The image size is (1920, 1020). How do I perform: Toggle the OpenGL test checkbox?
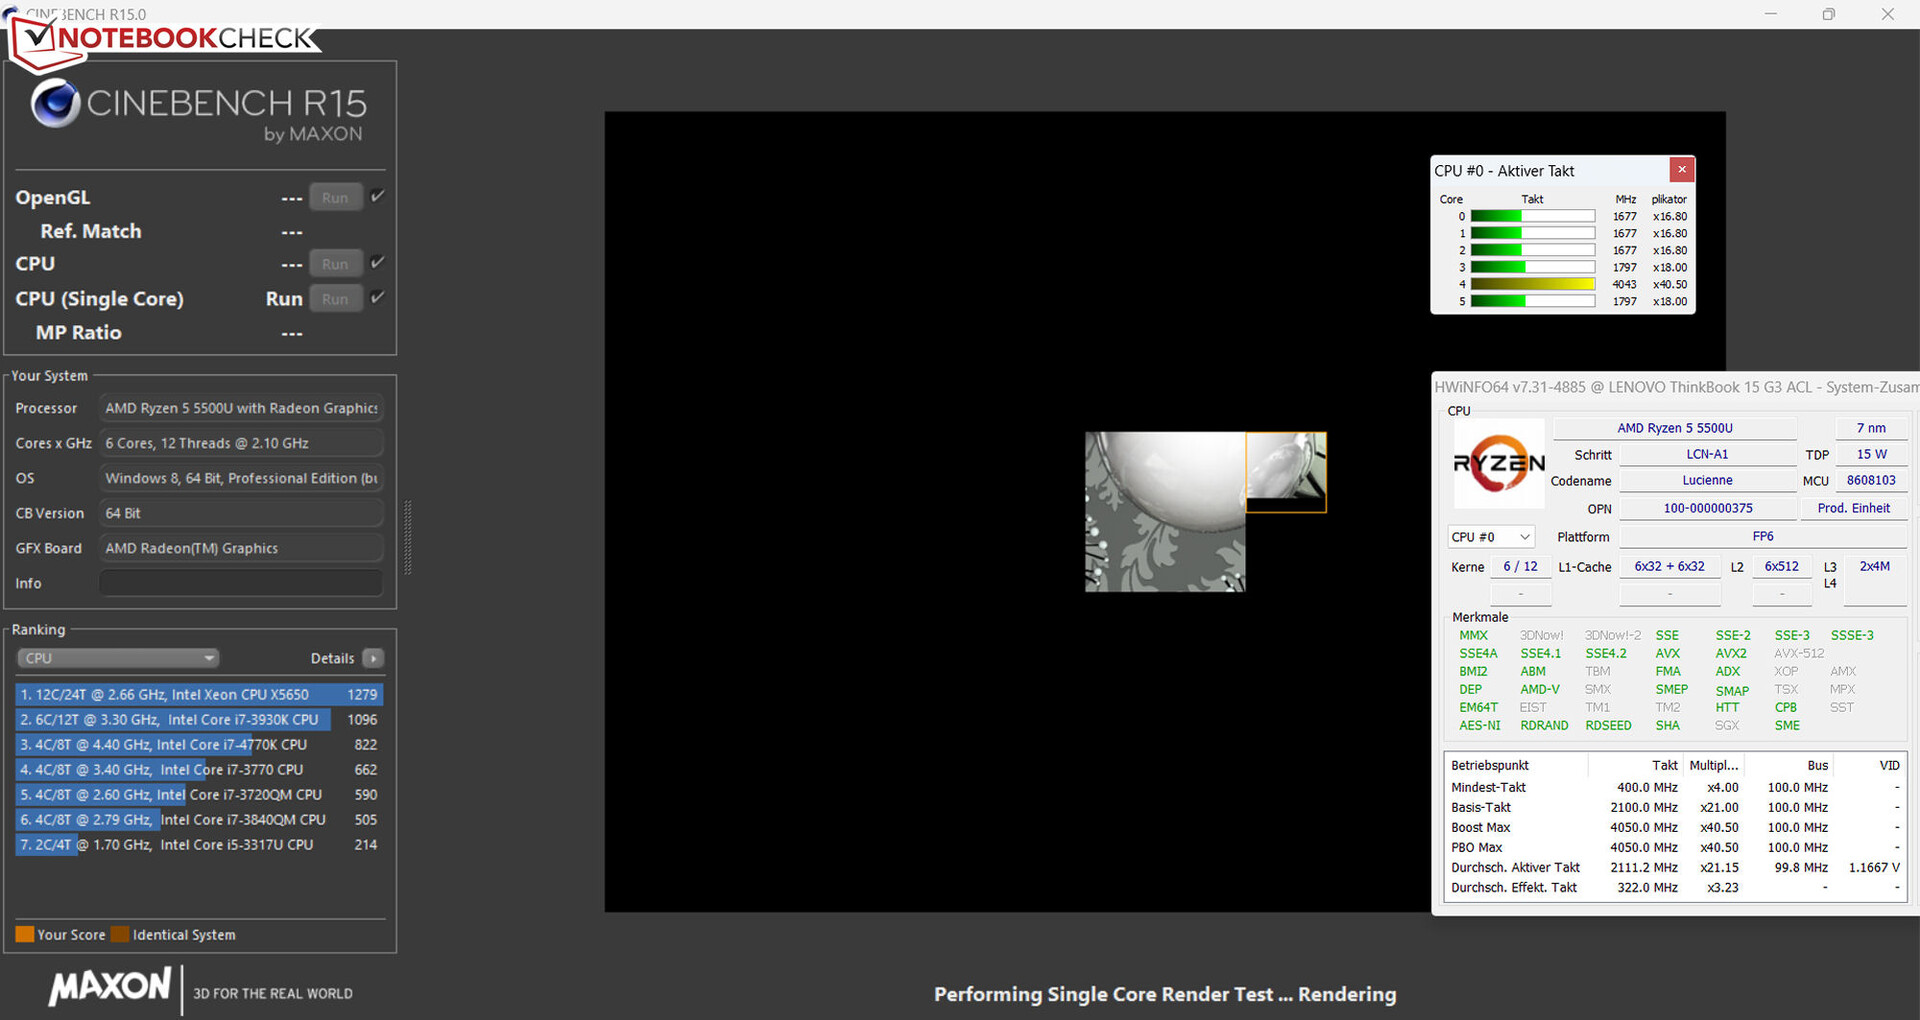coord(377,196)
